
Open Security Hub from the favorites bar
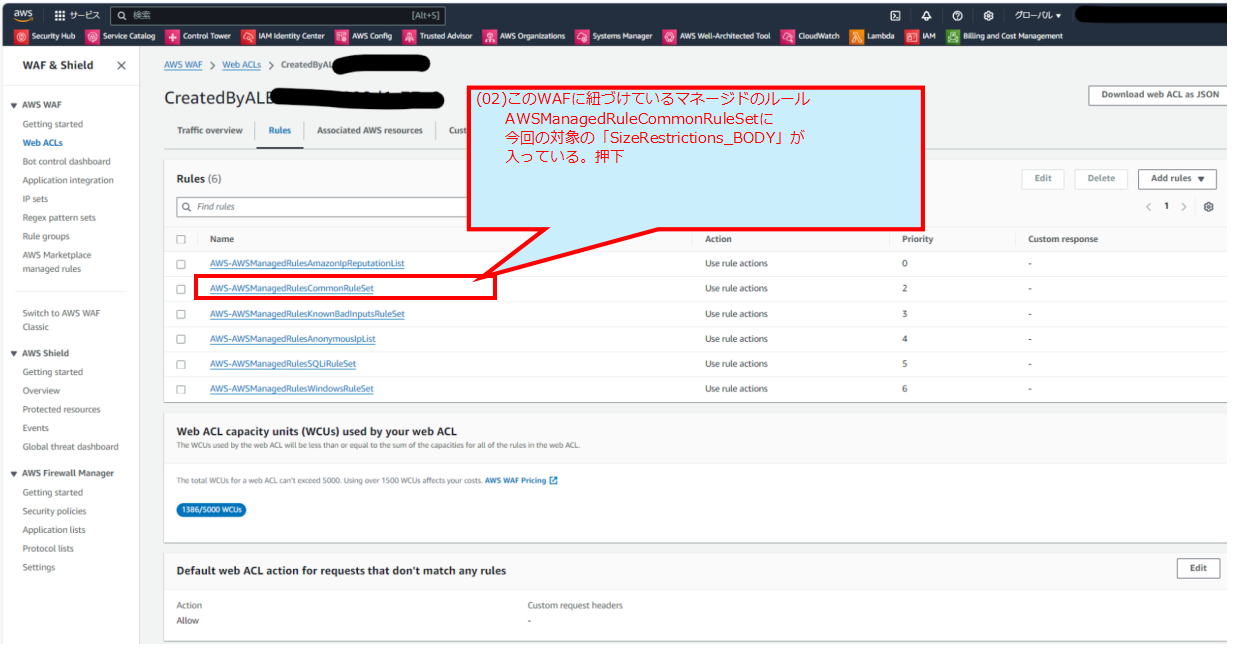pyautogui.click(x=45, y=36)
